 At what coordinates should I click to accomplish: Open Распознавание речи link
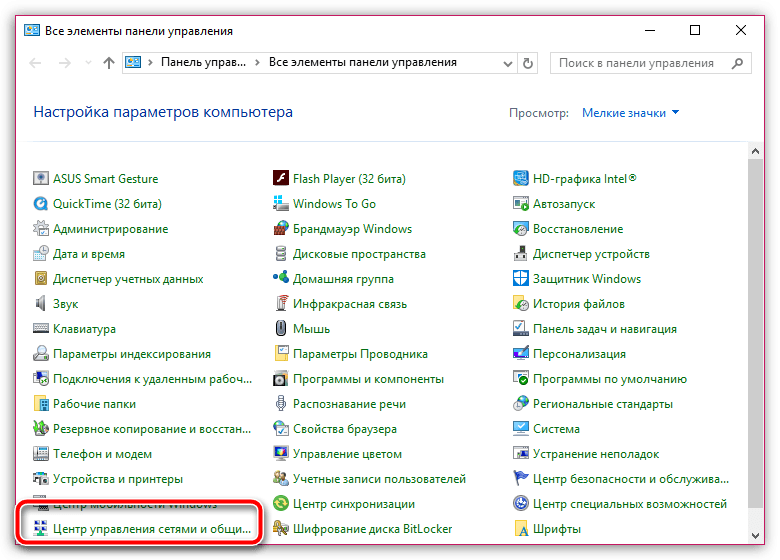click(349, 404)
